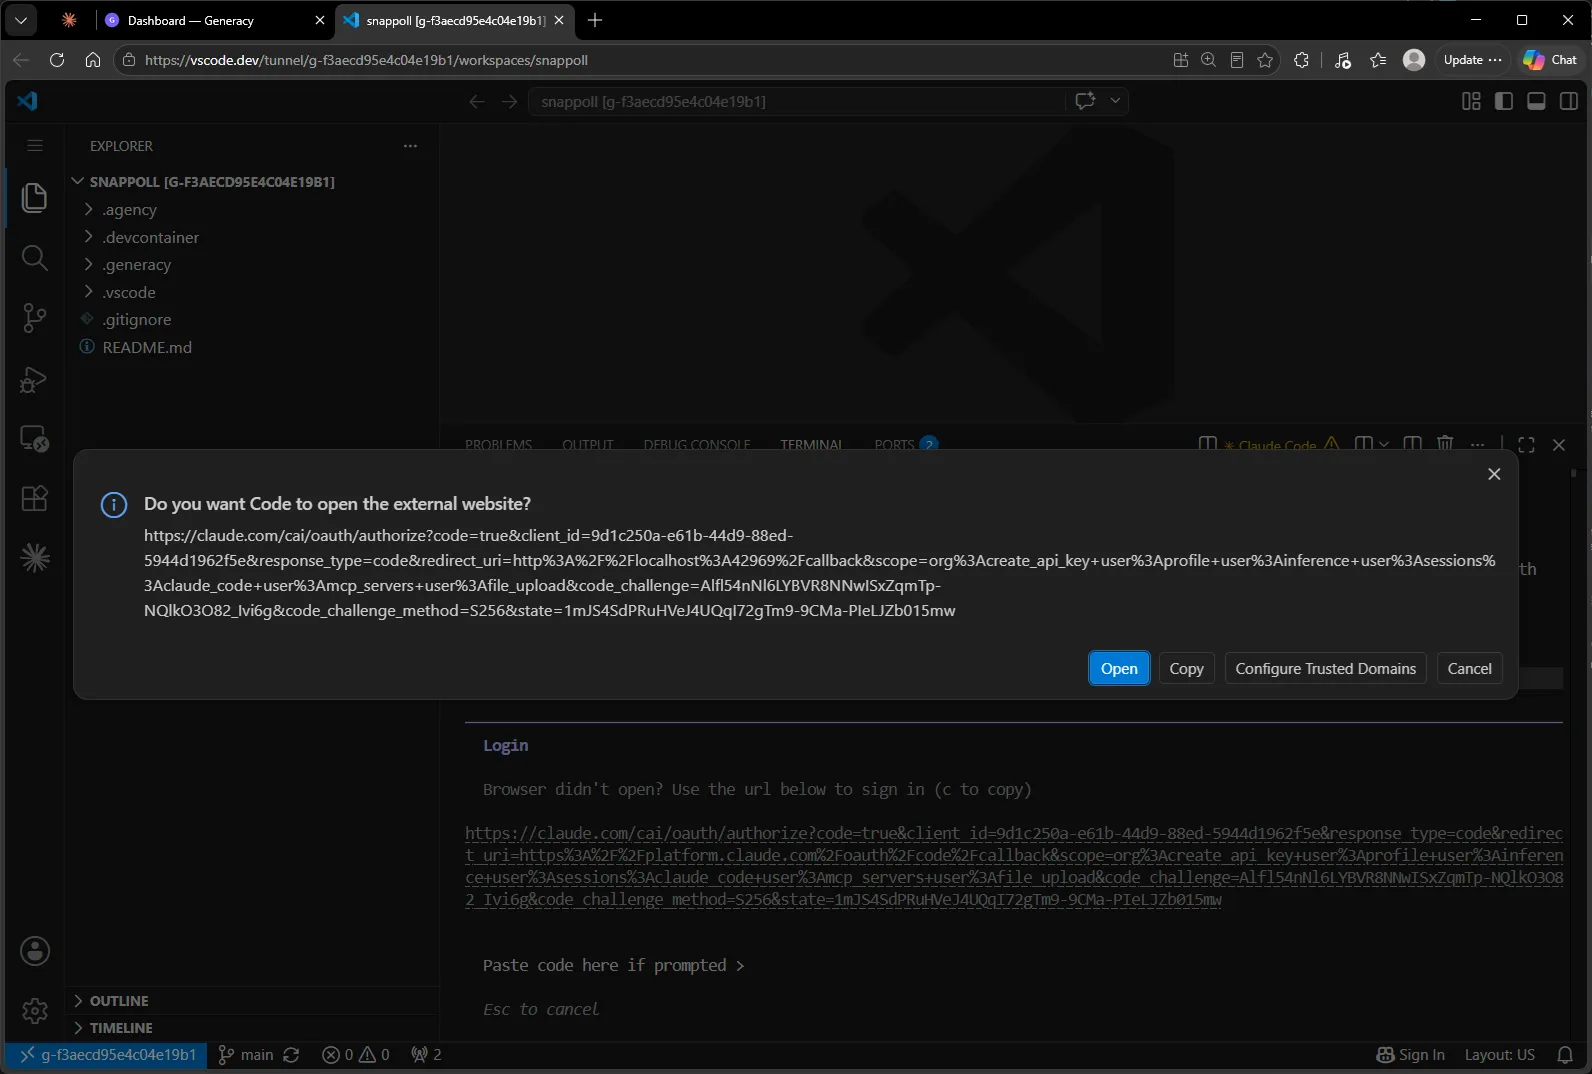This screenshot has height=1074, width=1592.
Task: Go forward in VS Code navigation
Action: pyautogui.click(x=509, y=101)
